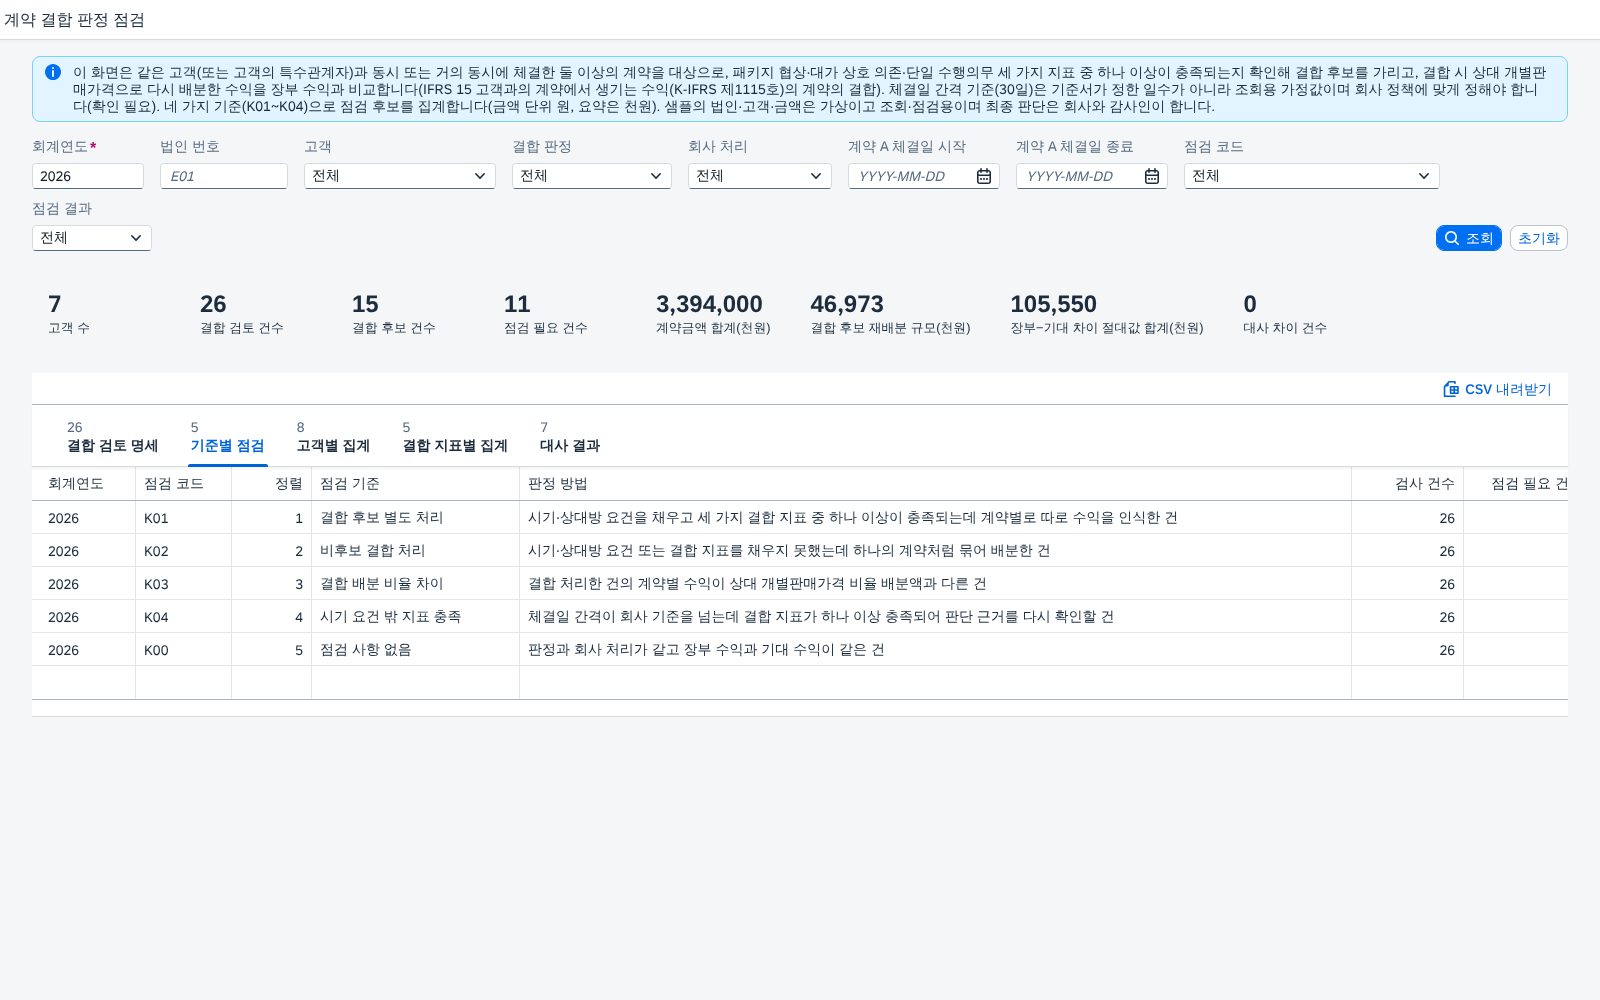Click the 46,973 결합 후보 재배분 규모 figure
The height and width of the screenshot is (1000, 1600).
point(847,304)
